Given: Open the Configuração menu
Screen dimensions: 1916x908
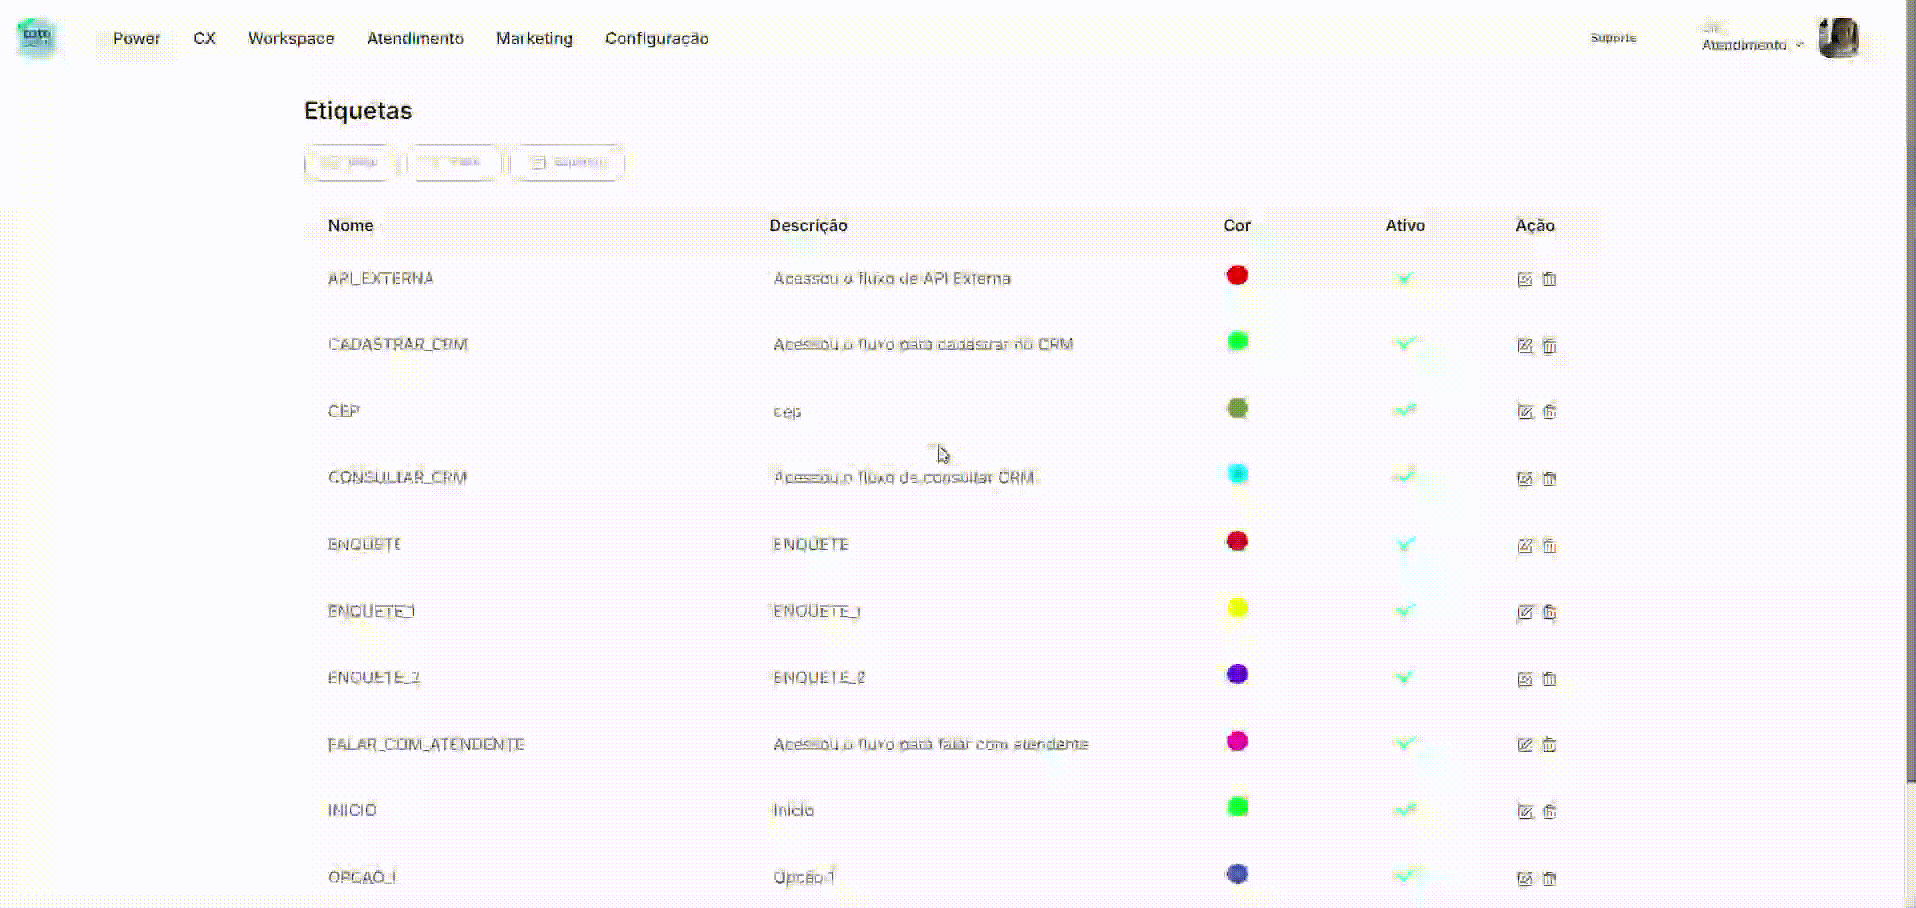Looking at the screenshot, I should 656,38.
